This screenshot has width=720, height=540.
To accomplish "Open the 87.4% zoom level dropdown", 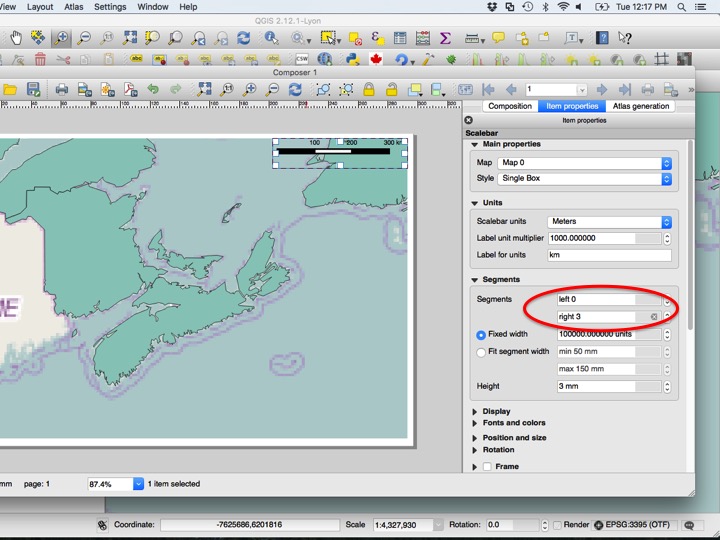I will [138, 484].
